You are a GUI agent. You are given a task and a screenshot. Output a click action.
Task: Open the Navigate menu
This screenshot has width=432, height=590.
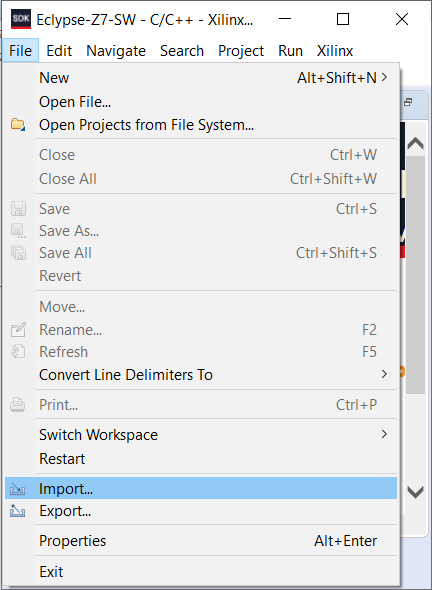(x=116, y=50)
